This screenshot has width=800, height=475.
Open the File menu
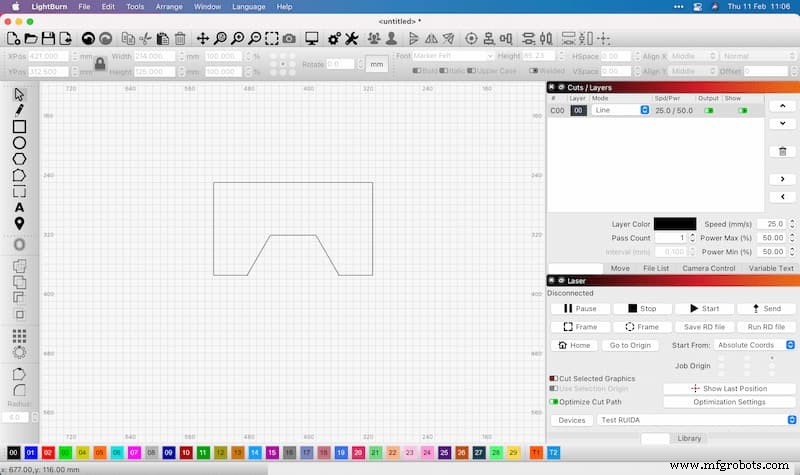point(84,7)
